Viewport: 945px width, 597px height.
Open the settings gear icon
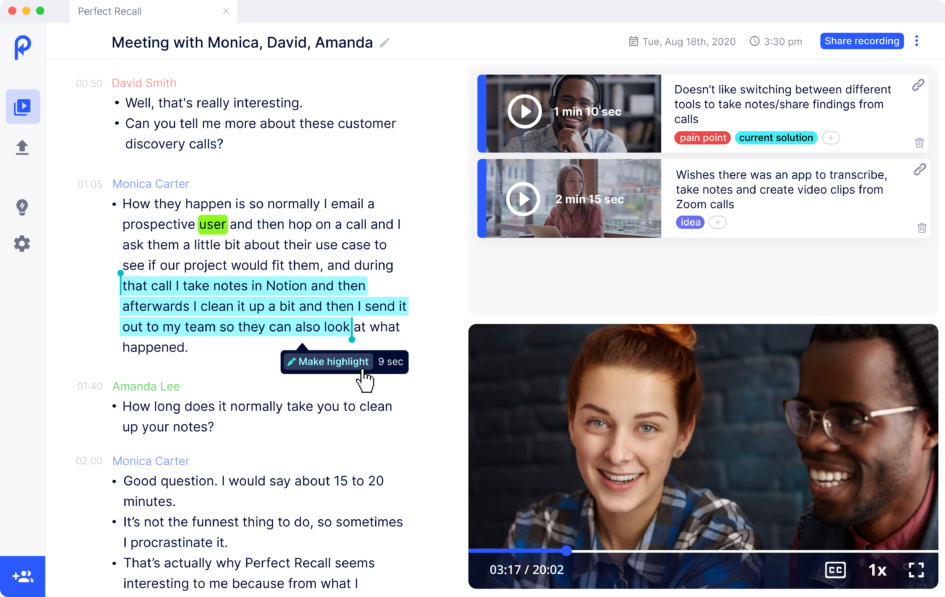[x=22, y=244]
